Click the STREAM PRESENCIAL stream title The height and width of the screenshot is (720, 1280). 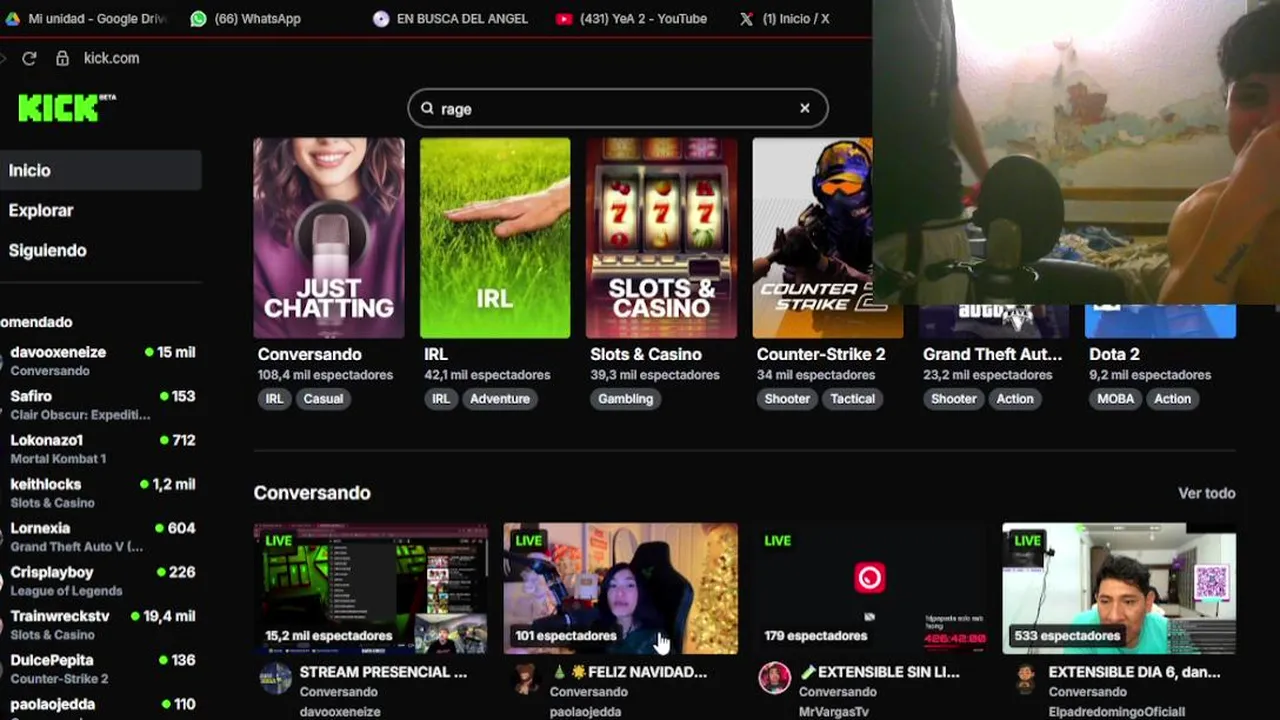383,672
